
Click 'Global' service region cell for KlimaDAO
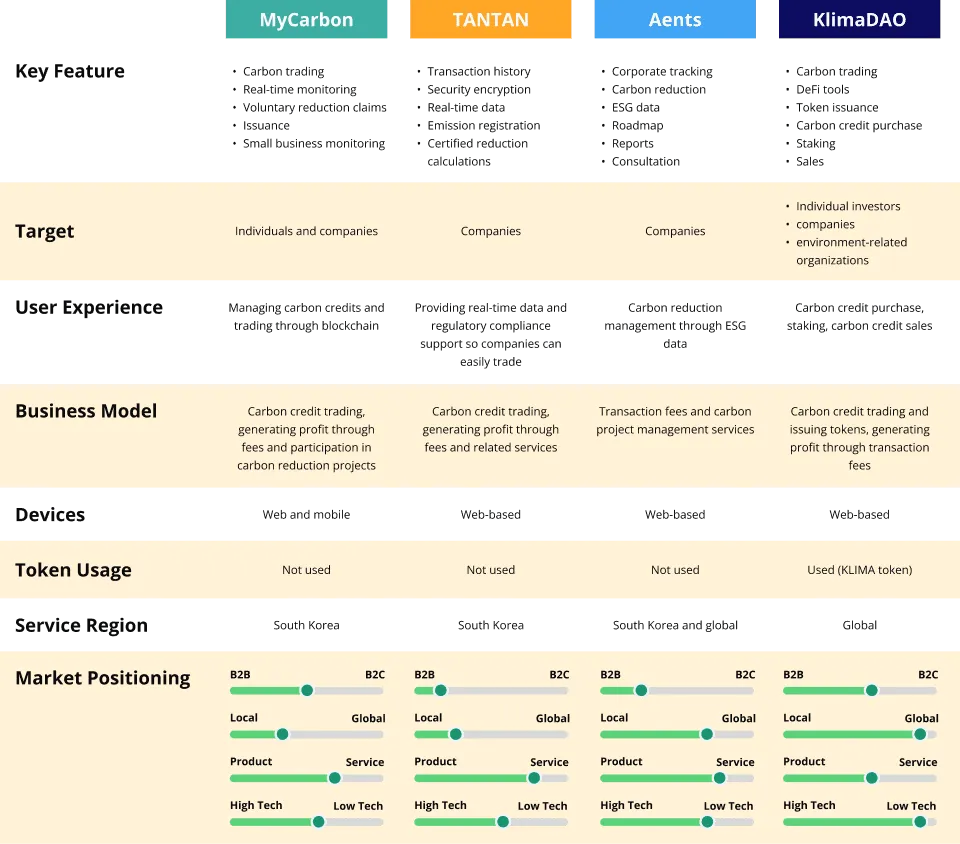pos(859,626)
